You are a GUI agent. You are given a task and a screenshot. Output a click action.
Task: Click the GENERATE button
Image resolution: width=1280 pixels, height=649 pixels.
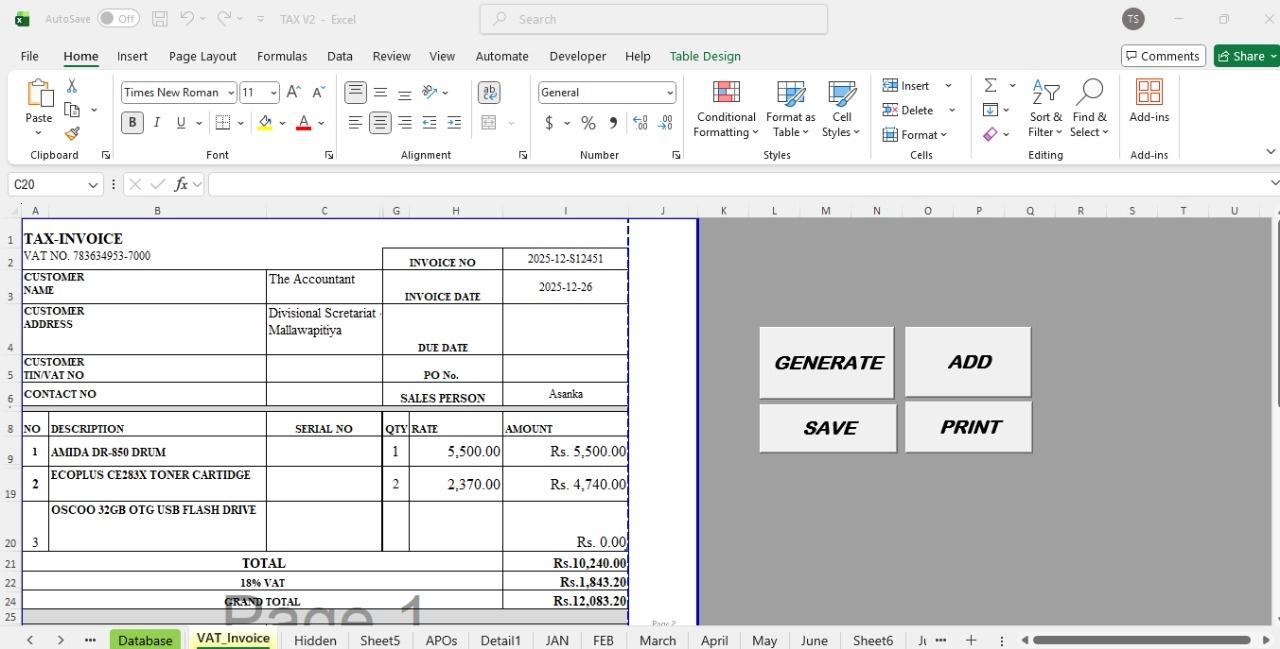[827, 363]
